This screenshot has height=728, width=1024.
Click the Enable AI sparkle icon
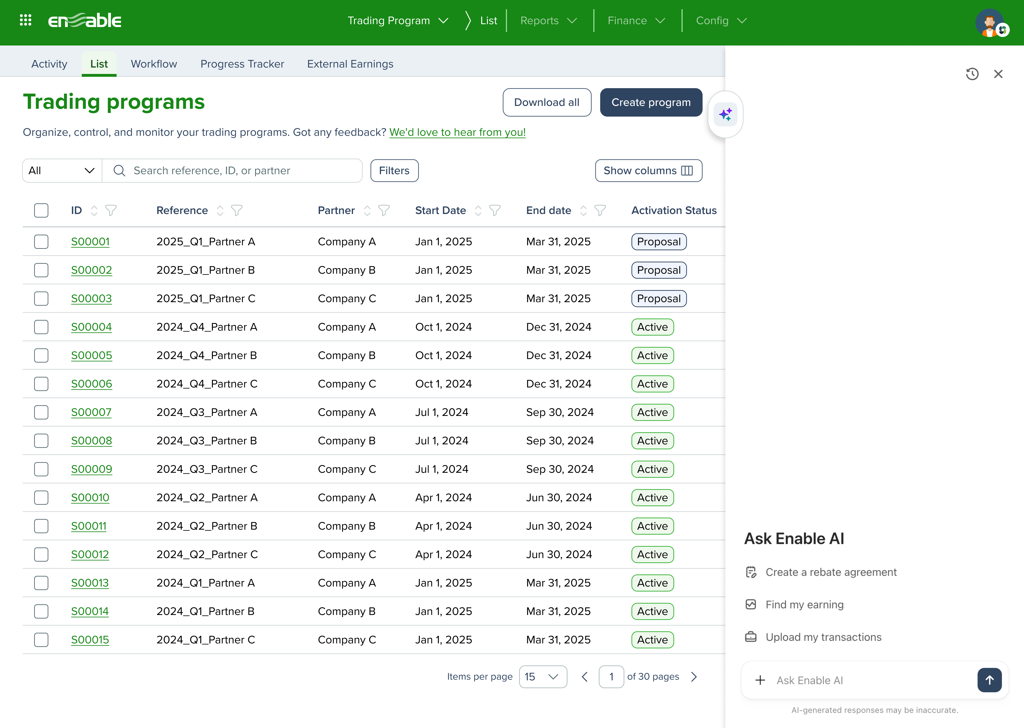point(725,115)
